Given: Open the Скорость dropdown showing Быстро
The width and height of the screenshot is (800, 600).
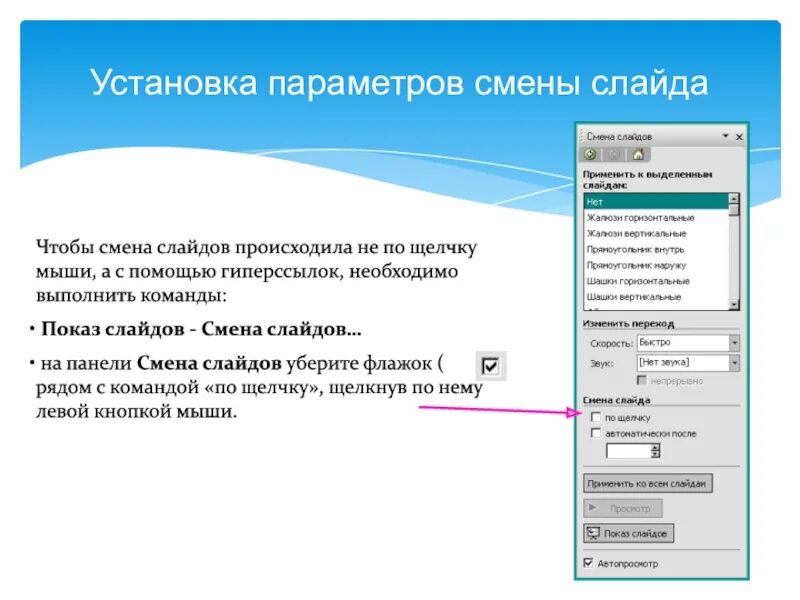Looking at the screenshot, I should pyautogui.click(x=734, y=343).
